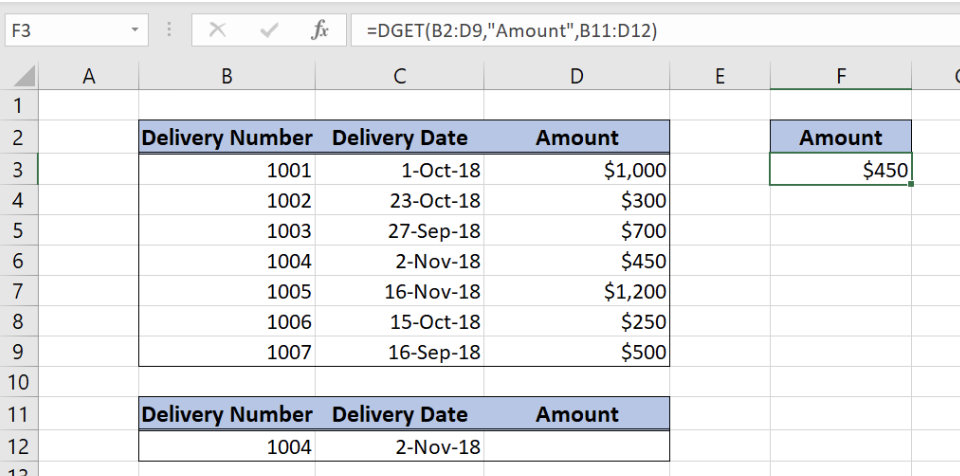Select column B header
Image resolution: width=960 pixels, height=476 pixels.
(x=226, y=76)
